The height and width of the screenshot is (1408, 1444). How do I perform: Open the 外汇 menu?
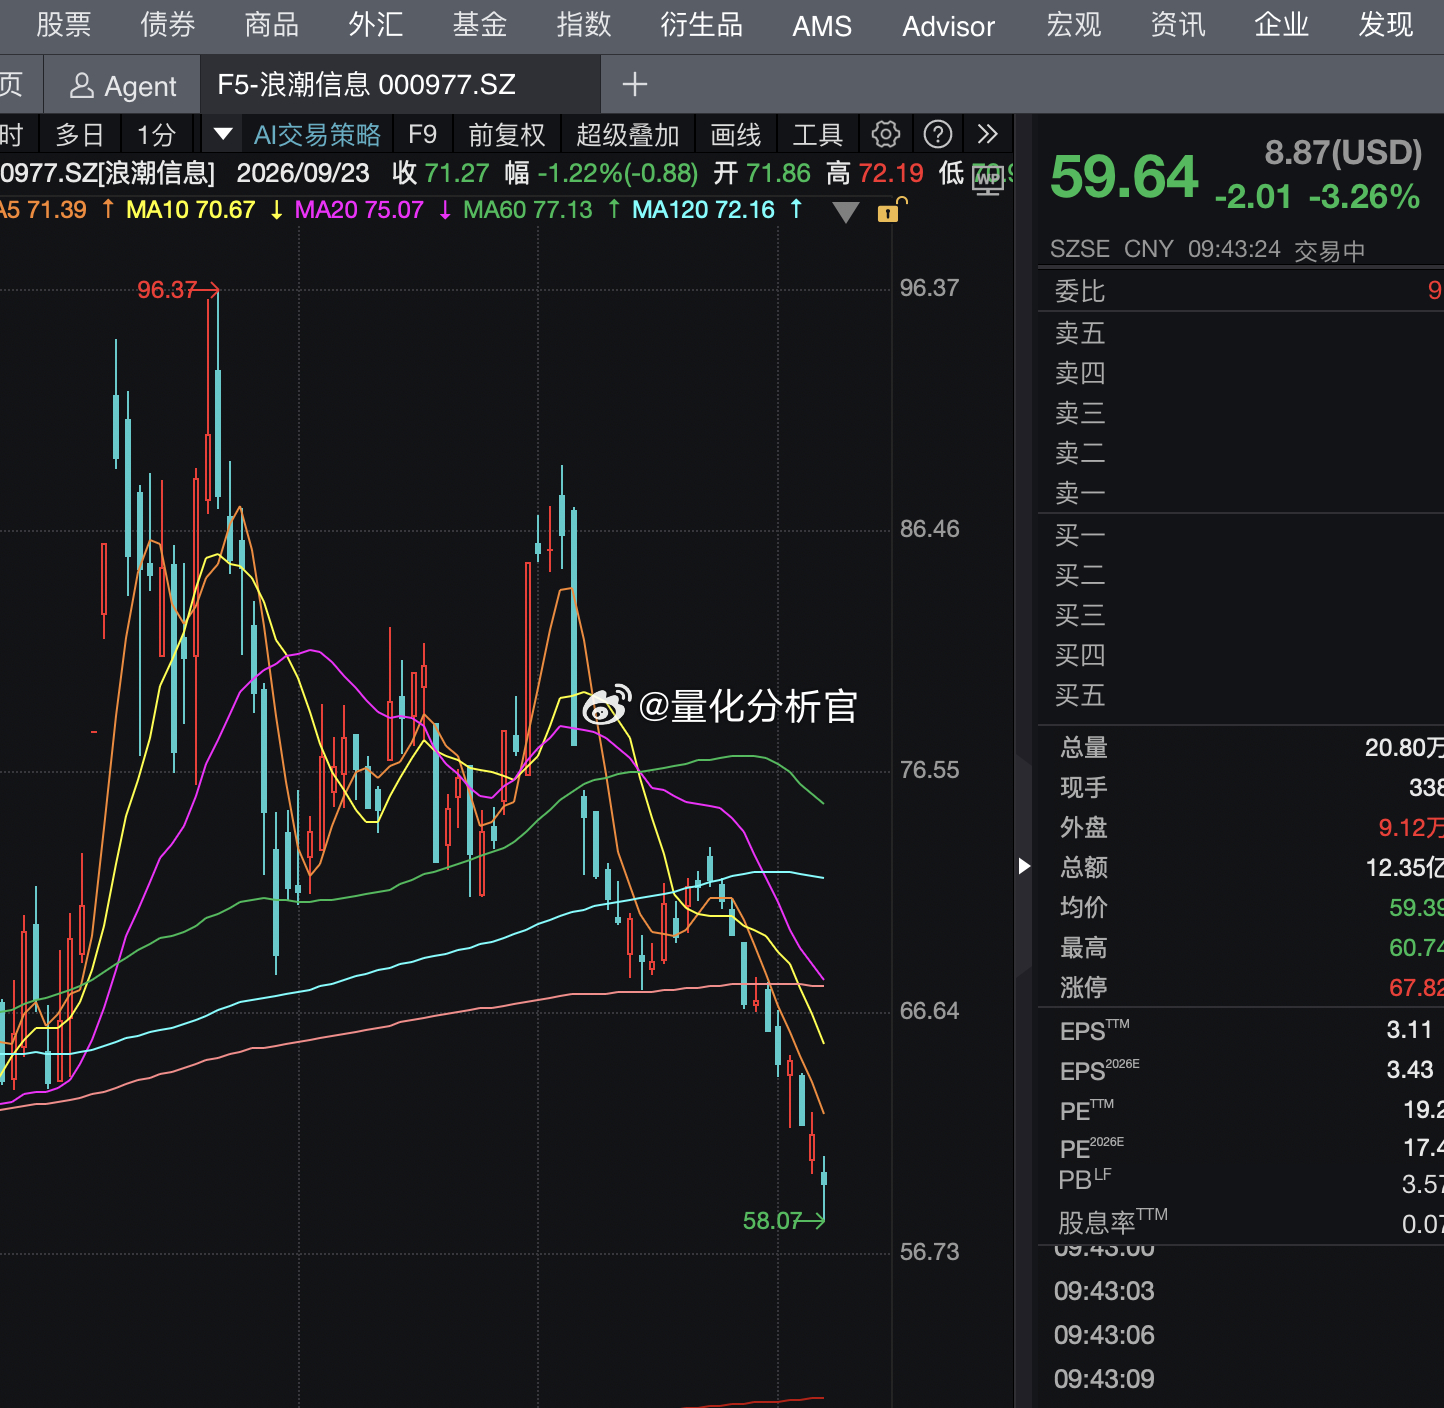point(376,25)
